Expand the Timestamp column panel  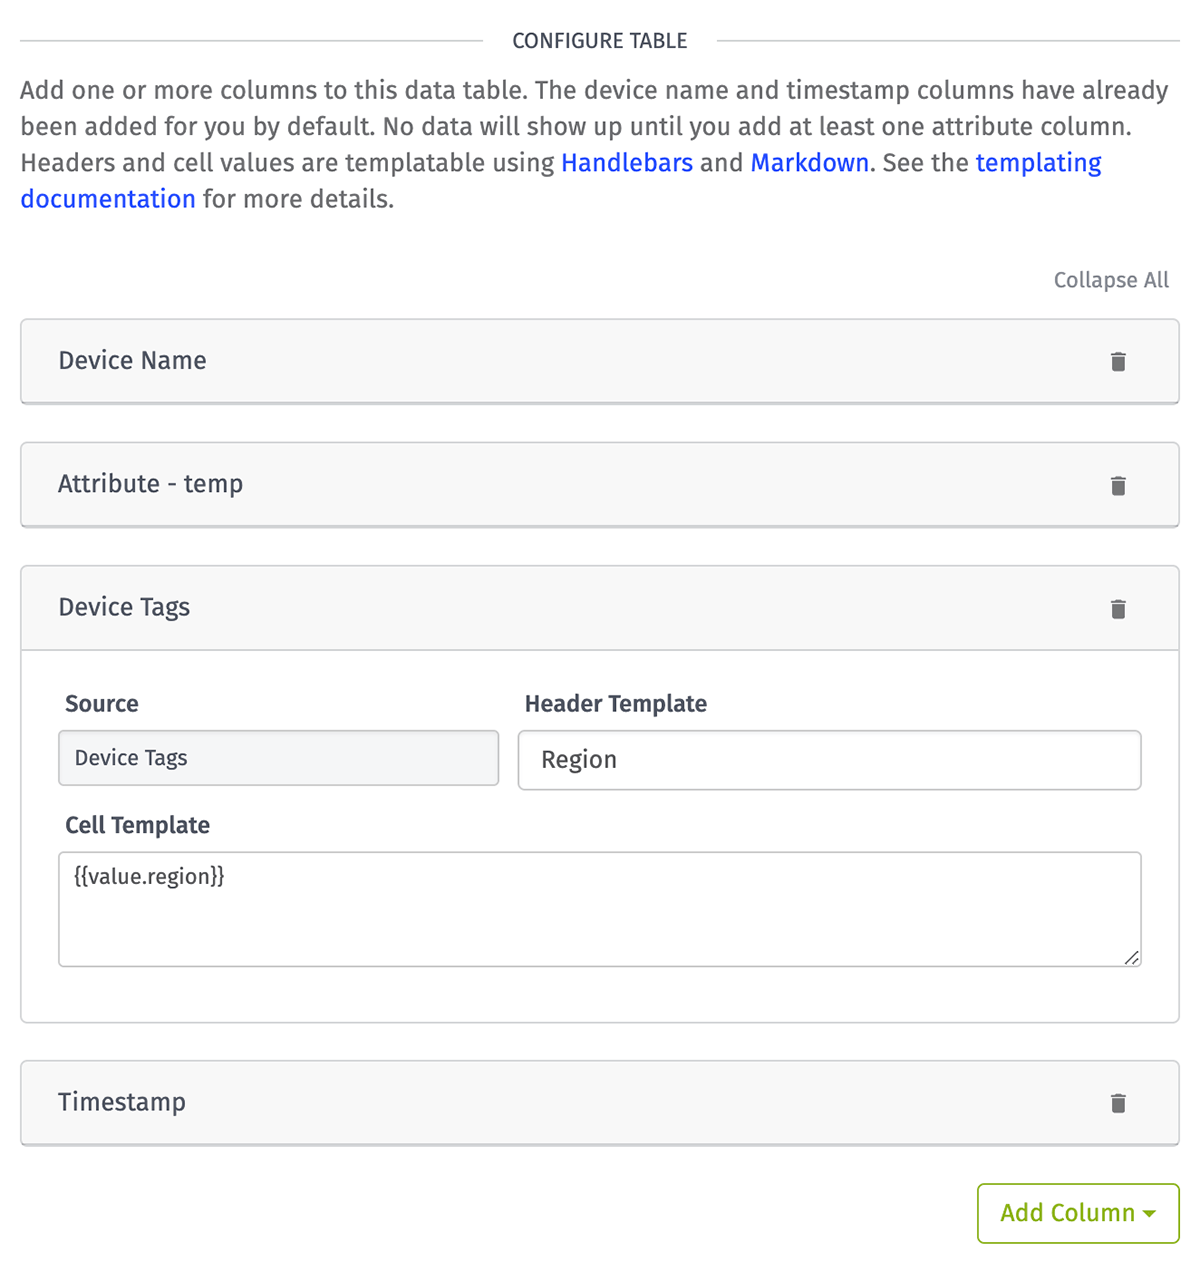click(600, 1102)
